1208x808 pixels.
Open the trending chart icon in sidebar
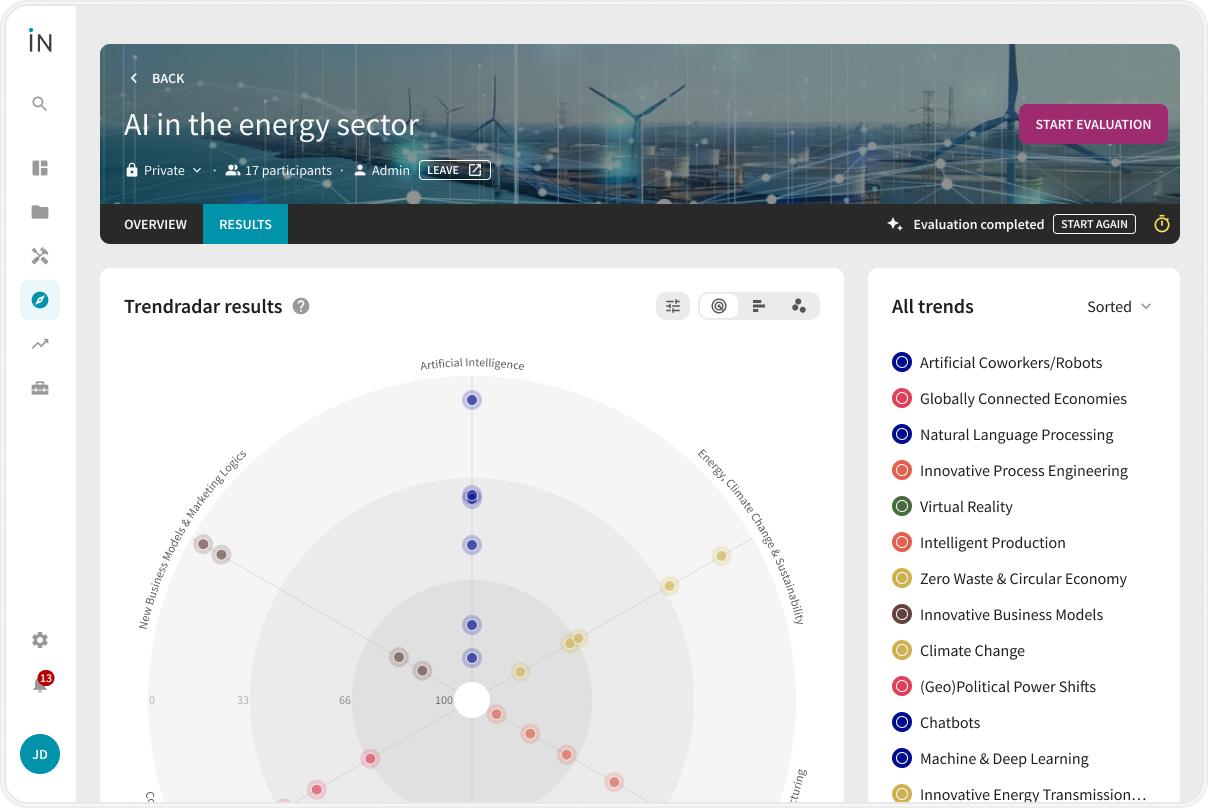(x=40, y=344)
